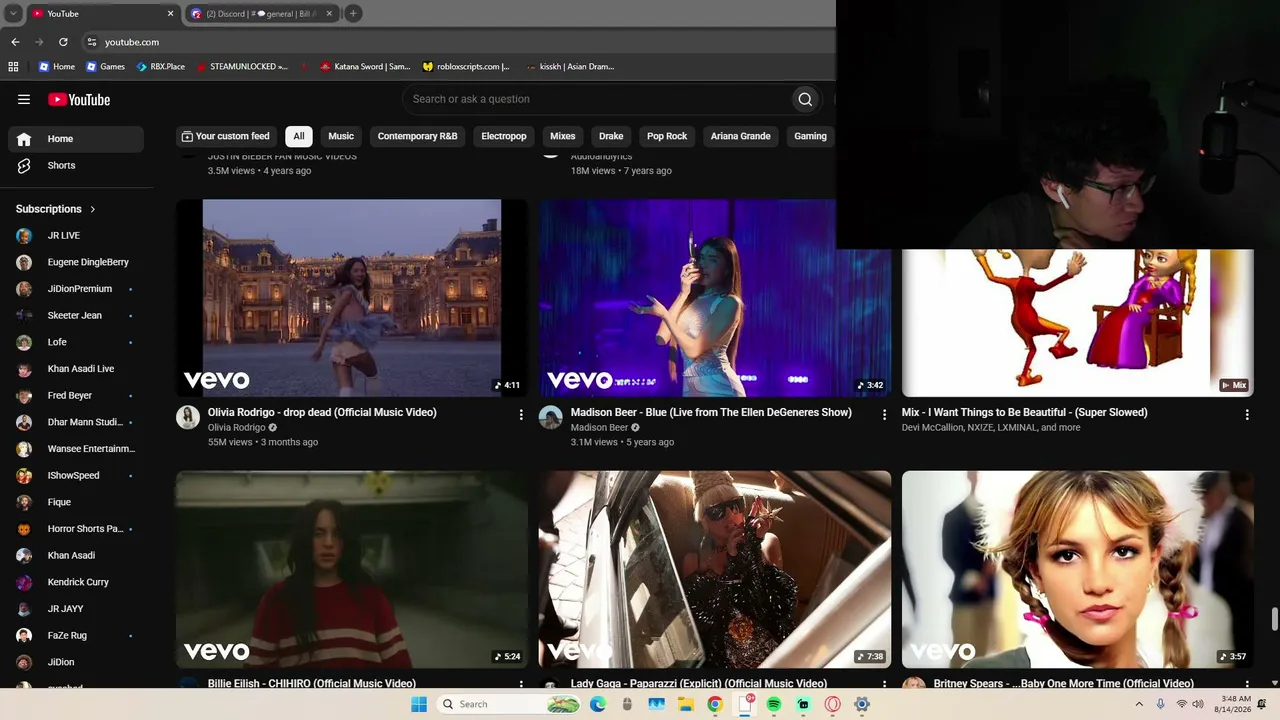Open the RBX.Place bookmark
The width and height of the screenshot is (1280, 720).
(160, 67)
